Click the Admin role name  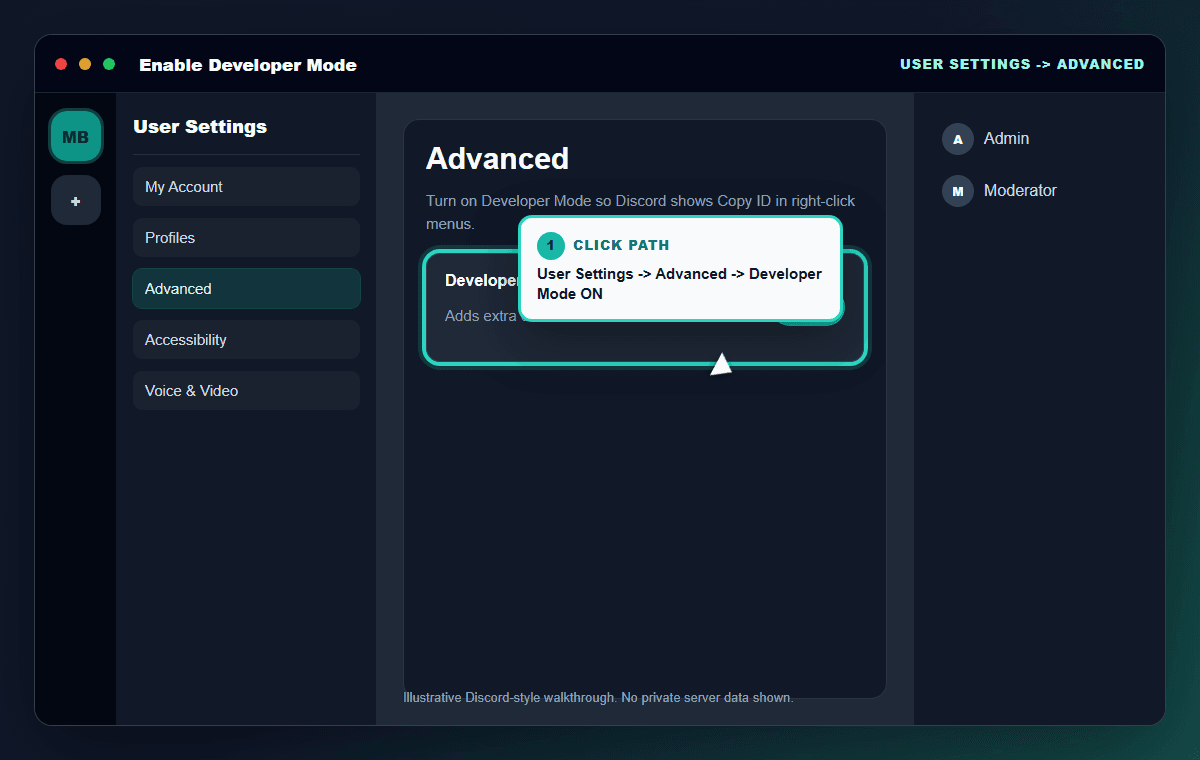1006,139
